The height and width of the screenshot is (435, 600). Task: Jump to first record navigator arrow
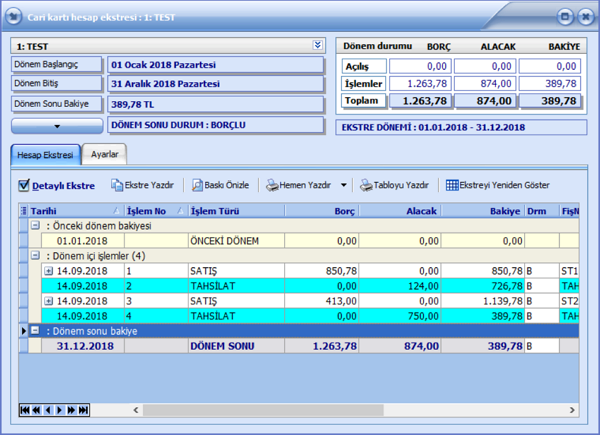coord(25,410)
